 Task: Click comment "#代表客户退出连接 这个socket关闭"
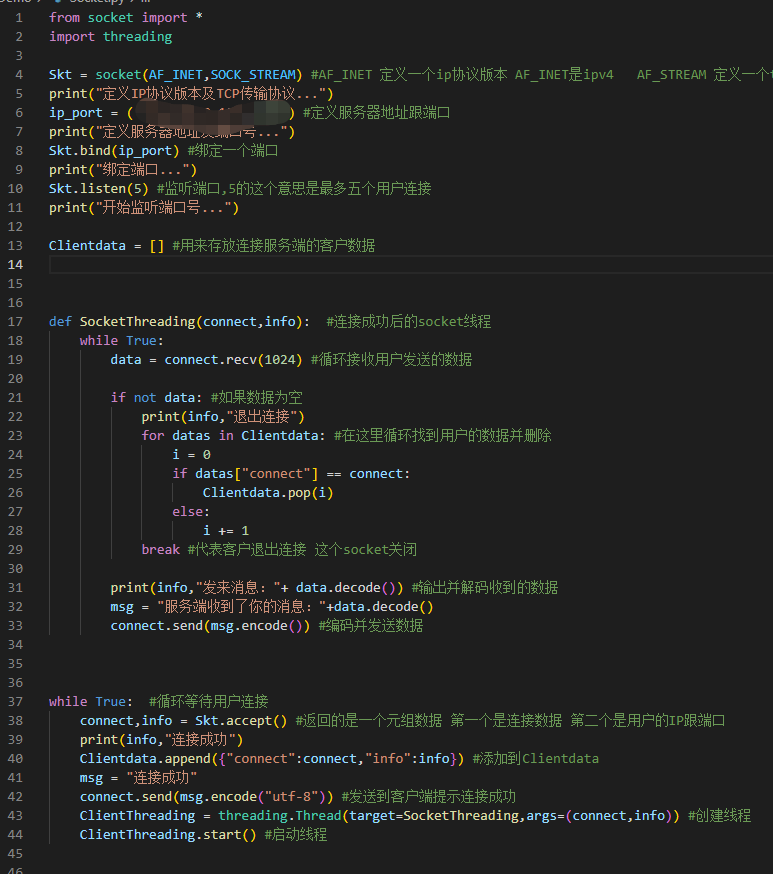(x=302, y=550)
